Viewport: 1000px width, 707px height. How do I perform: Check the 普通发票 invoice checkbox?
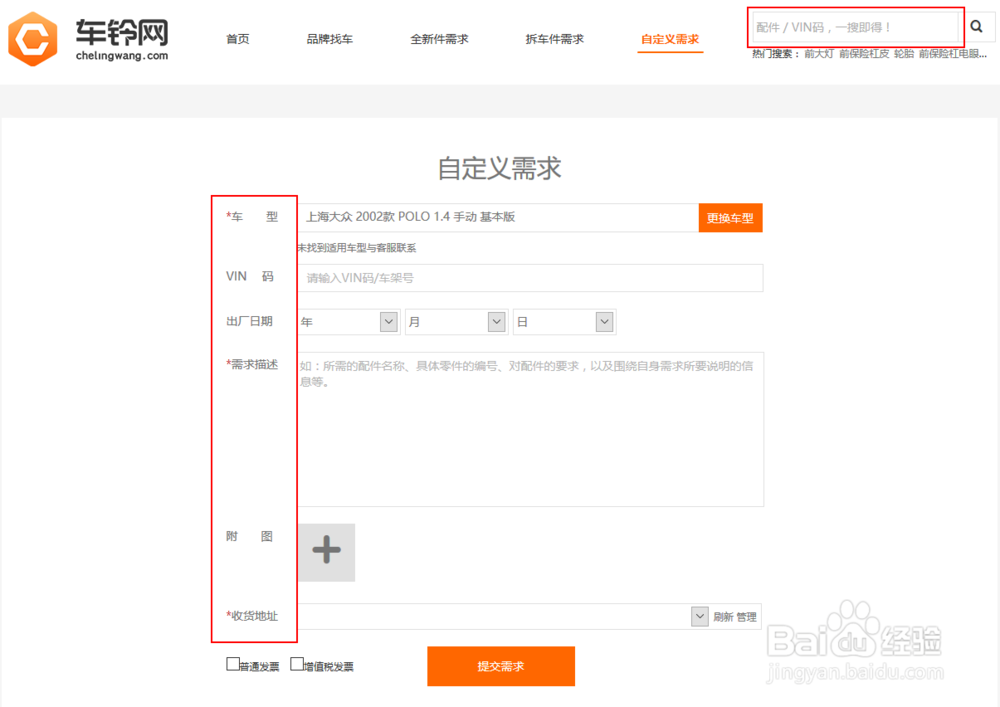click(233, 663)
